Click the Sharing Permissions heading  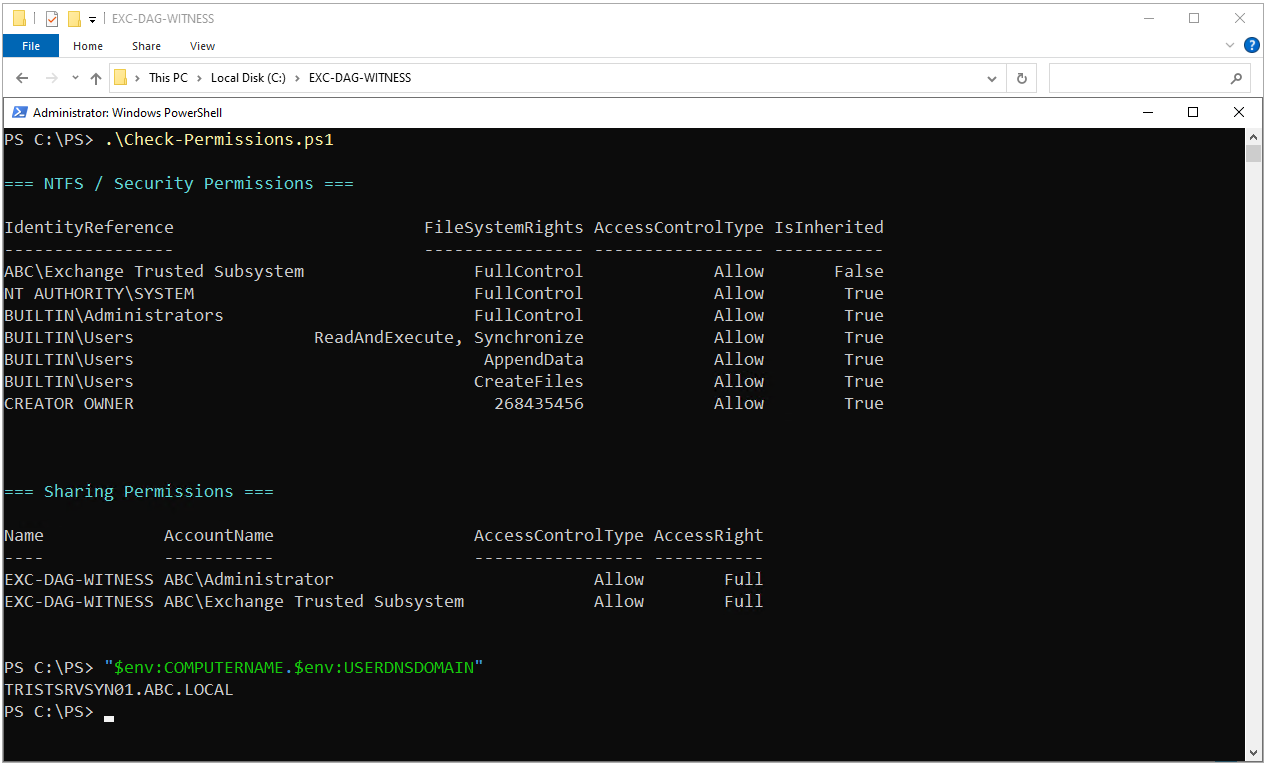point(139,491)
